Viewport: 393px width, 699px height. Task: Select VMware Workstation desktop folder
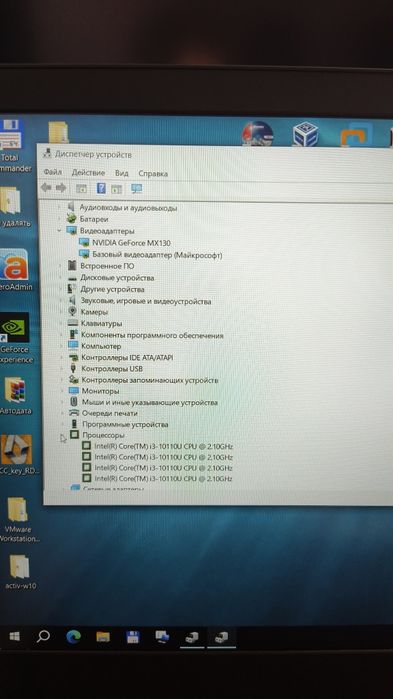point(19,519)
